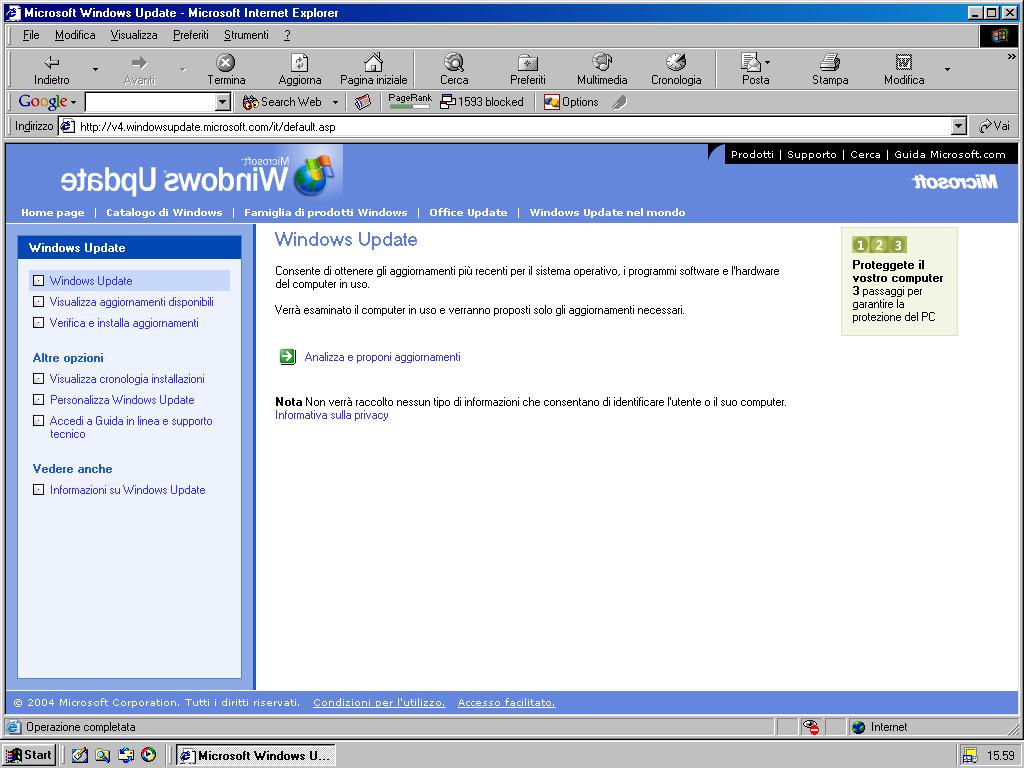Click the Google toolbar highlighter icon
Image resolution: width=1024 pixels, height=768 pixels.
619,102
